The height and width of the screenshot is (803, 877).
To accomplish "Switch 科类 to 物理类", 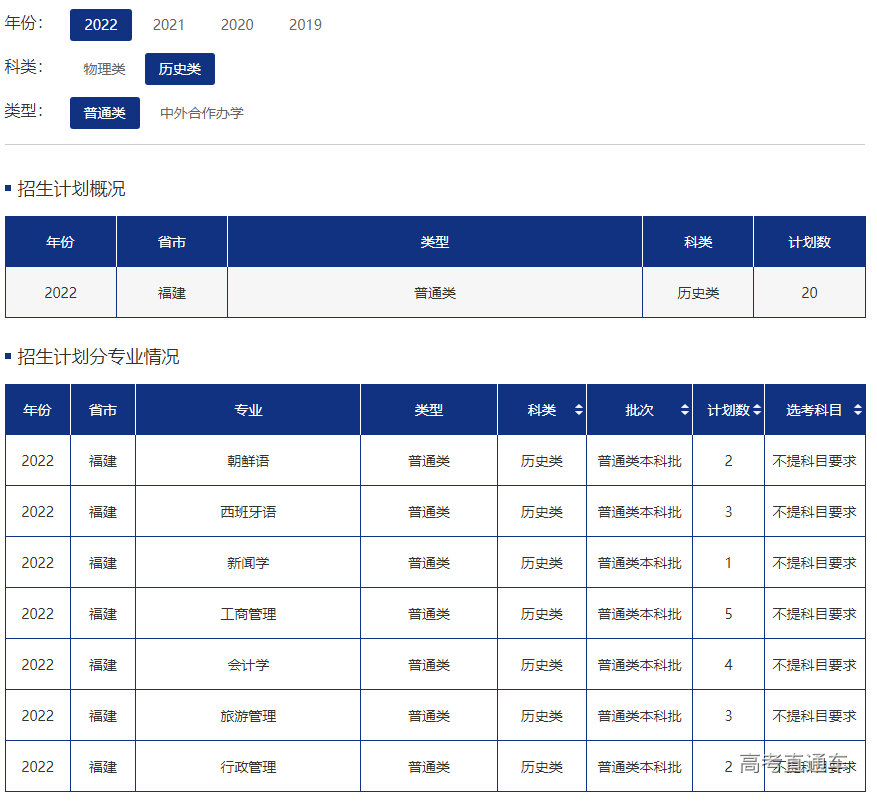I will click(x=103, y=68).
